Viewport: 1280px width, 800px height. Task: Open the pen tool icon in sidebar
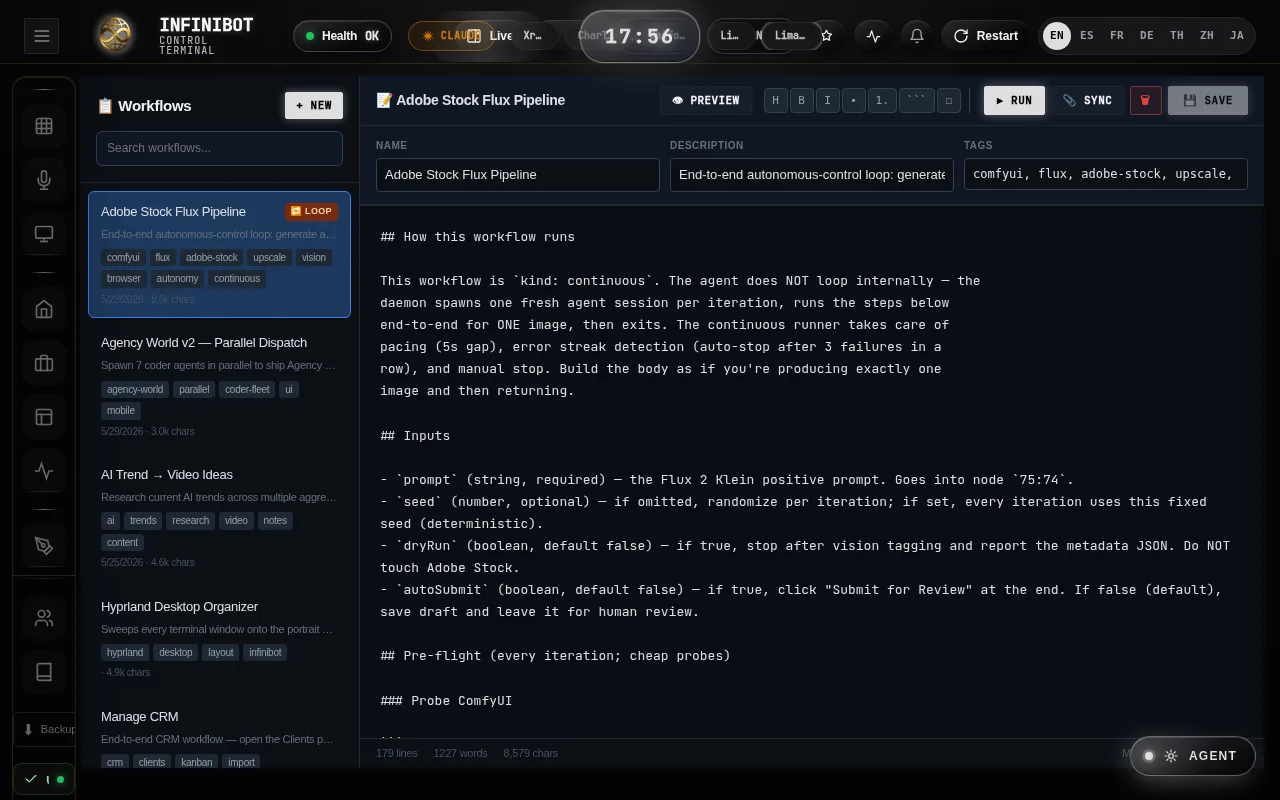[x=44, y=545]
